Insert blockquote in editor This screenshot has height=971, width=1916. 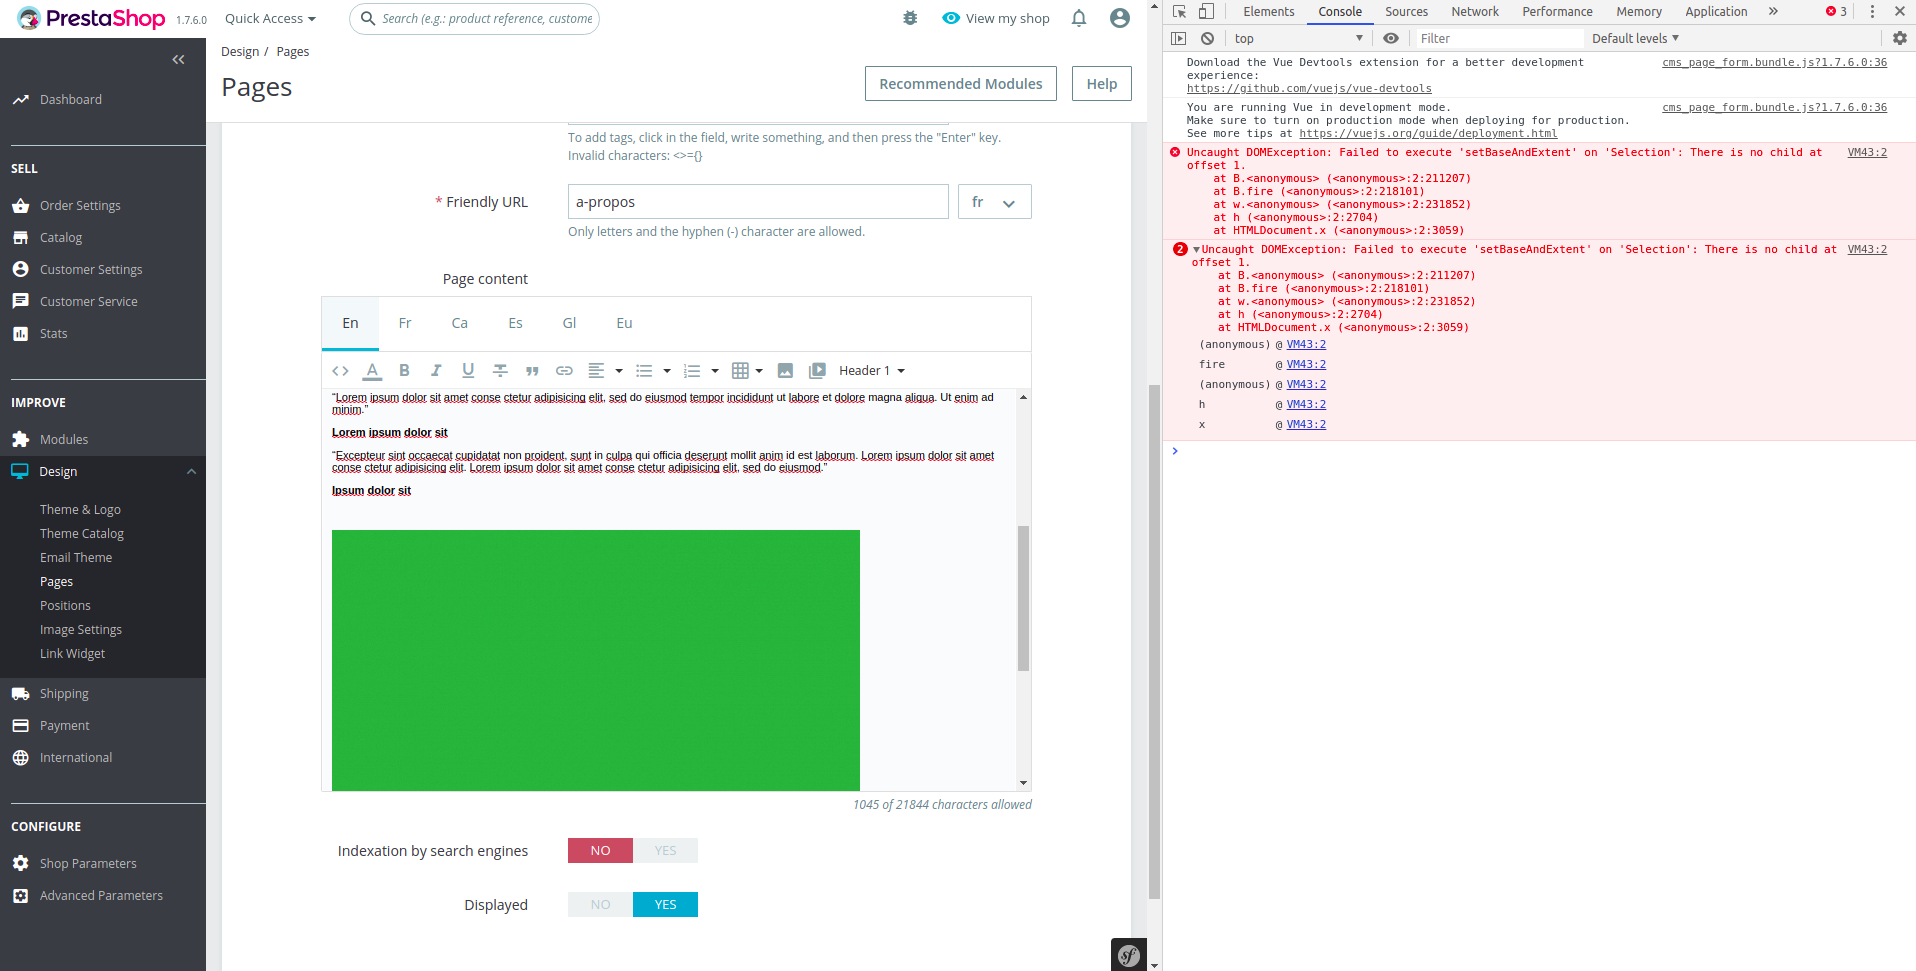coord(532,371)
